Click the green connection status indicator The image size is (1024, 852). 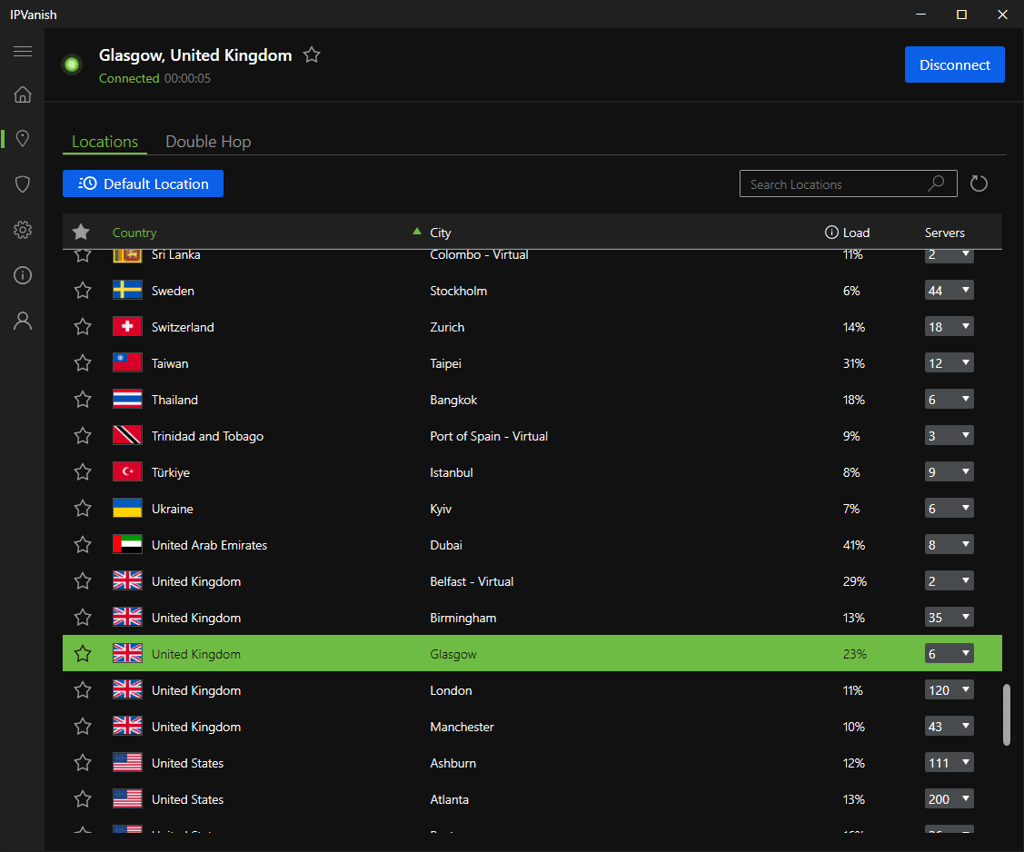click(72, 65)
